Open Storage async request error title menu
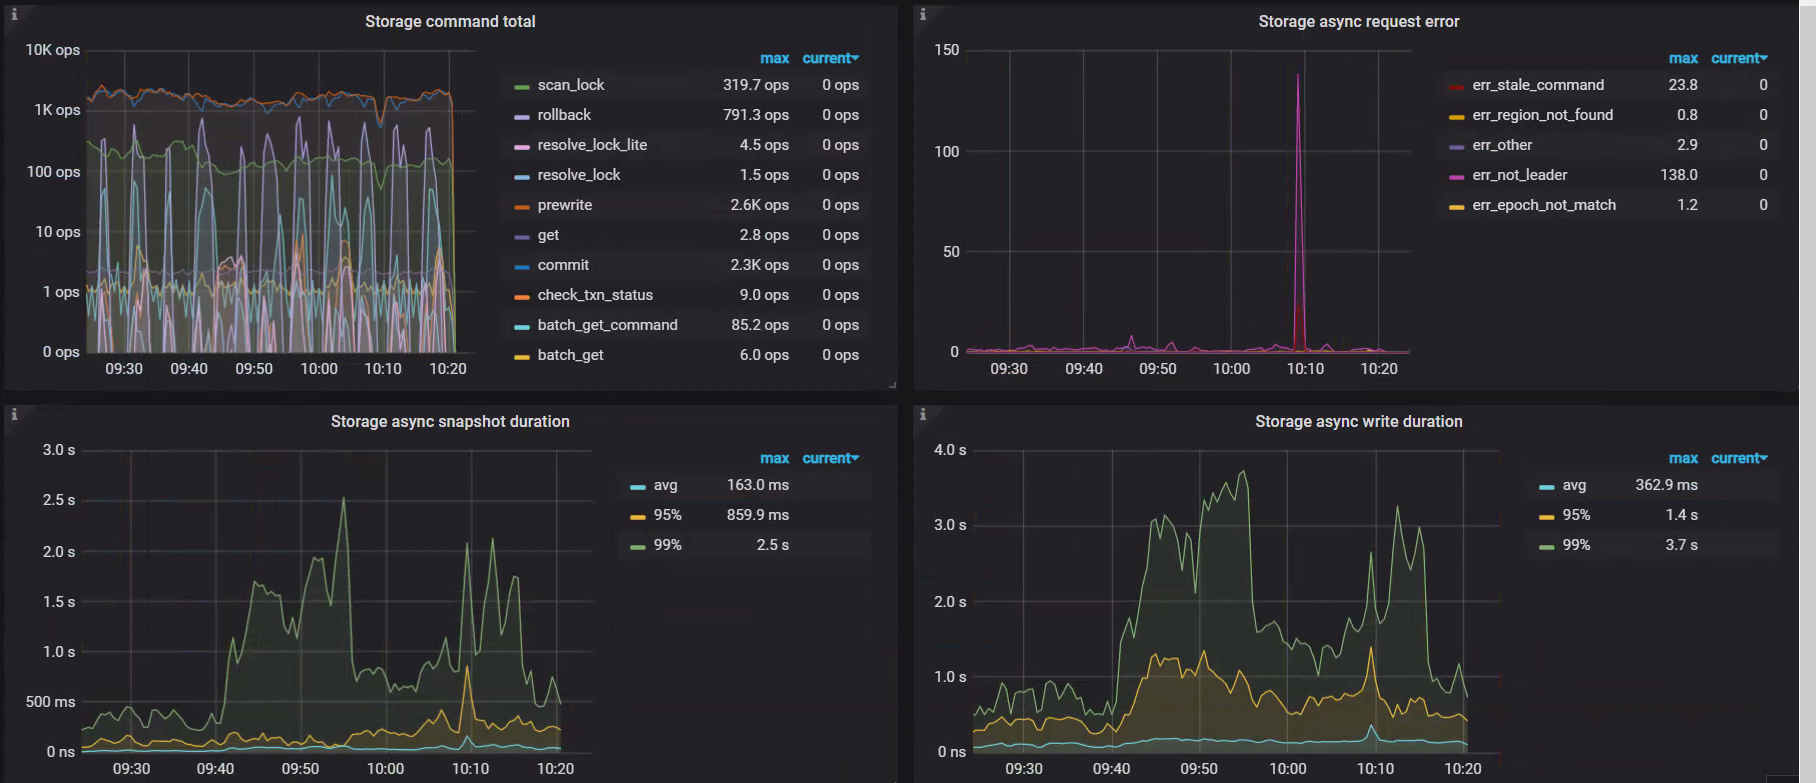The image size is (1816, 783). click(1358, 22)
